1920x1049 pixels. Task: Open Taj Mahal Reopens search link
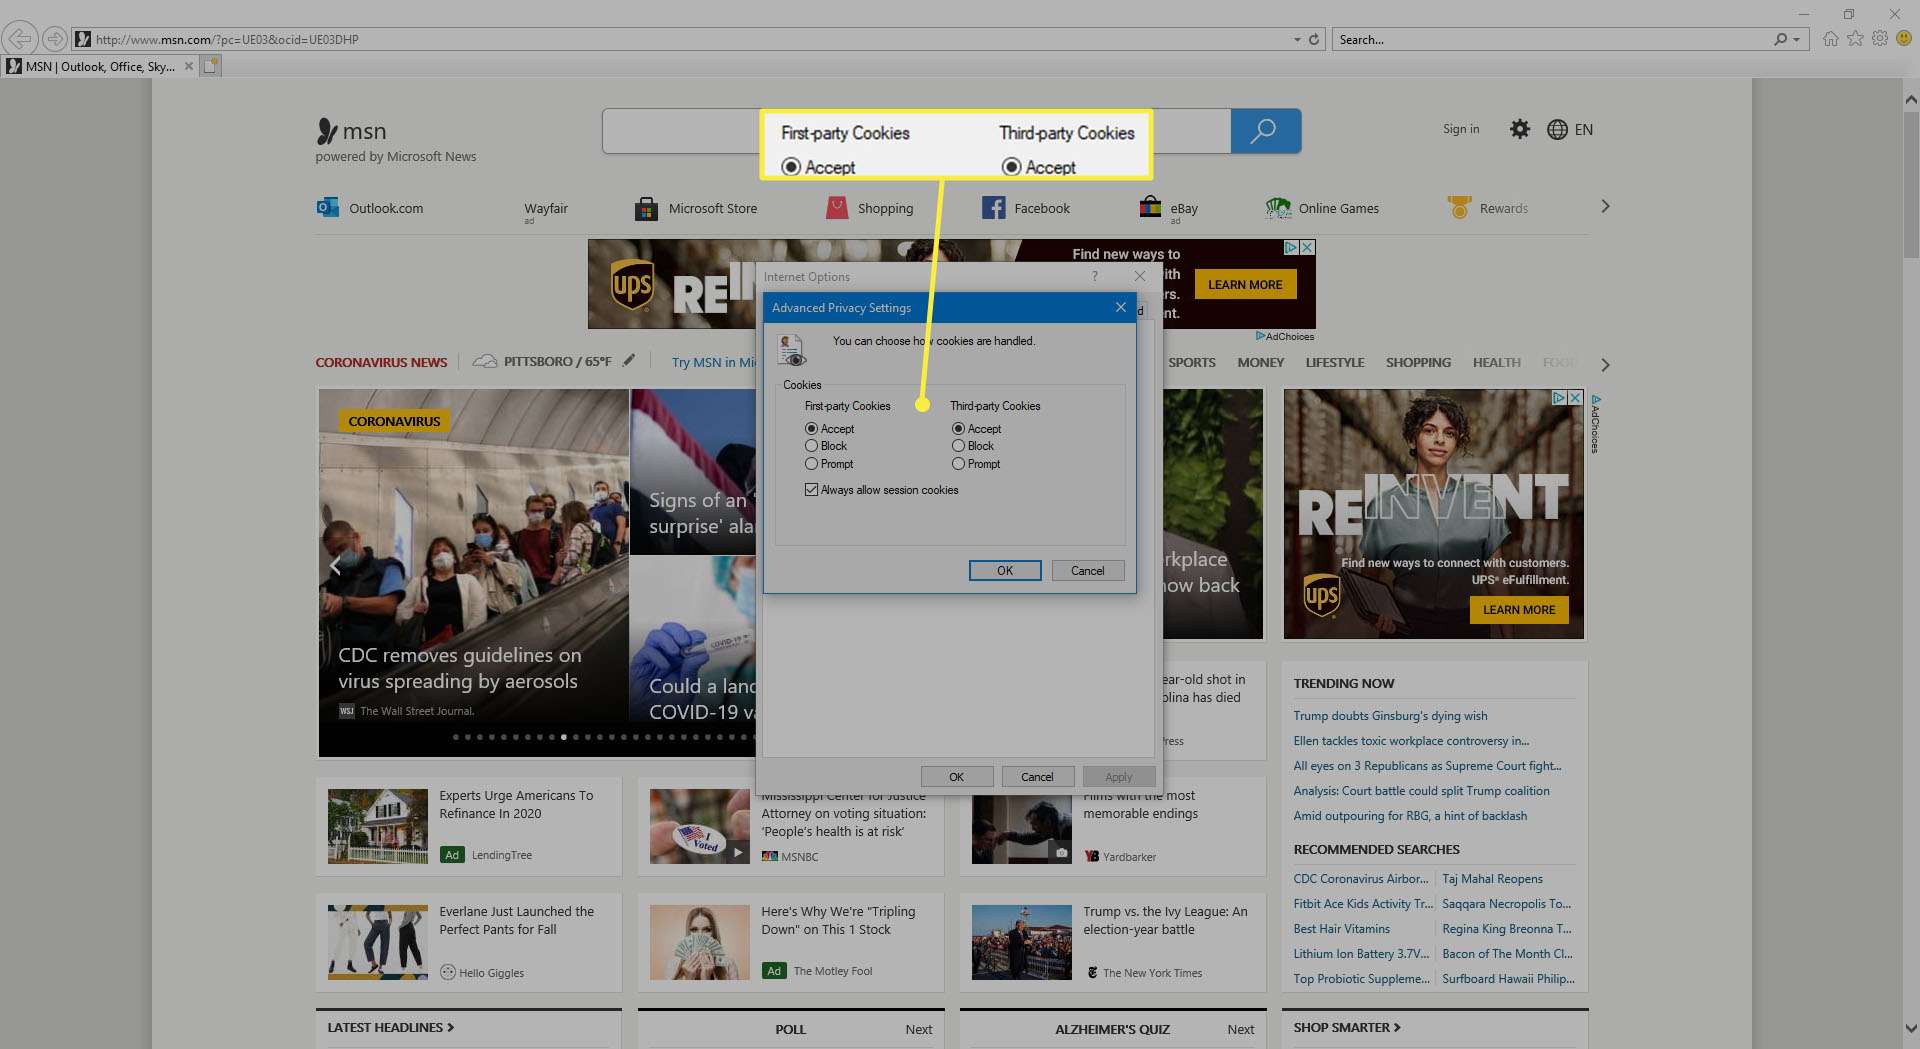coord(1492,878)
